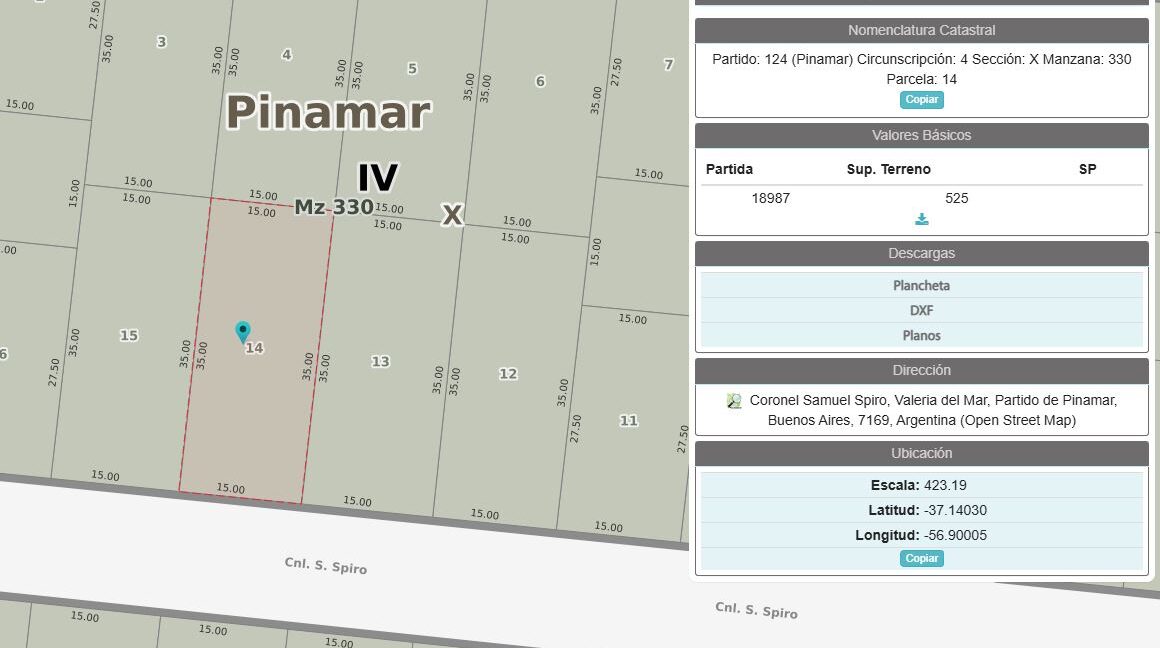The width and height of the screenshot is (1160, 648).
Task: Click the Coronel Samuel Spiro address text
Action: tap(933, 411)
